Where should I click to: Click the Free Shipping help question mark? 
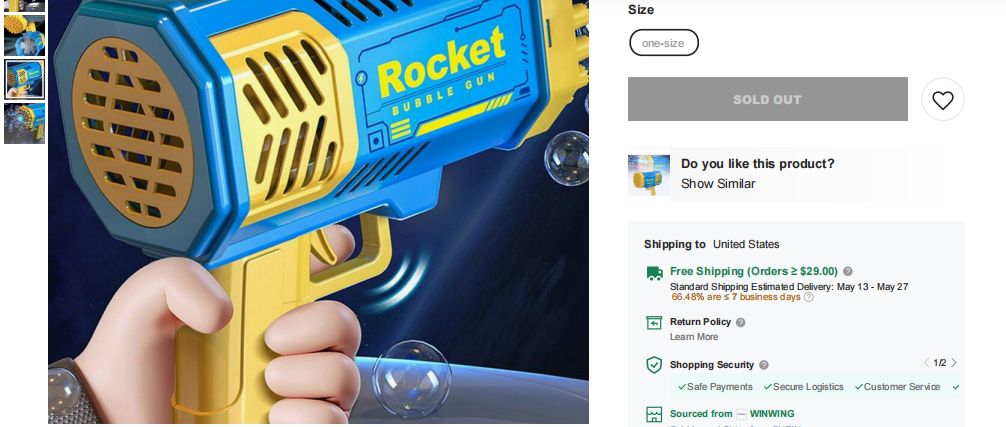coord(848,271)
